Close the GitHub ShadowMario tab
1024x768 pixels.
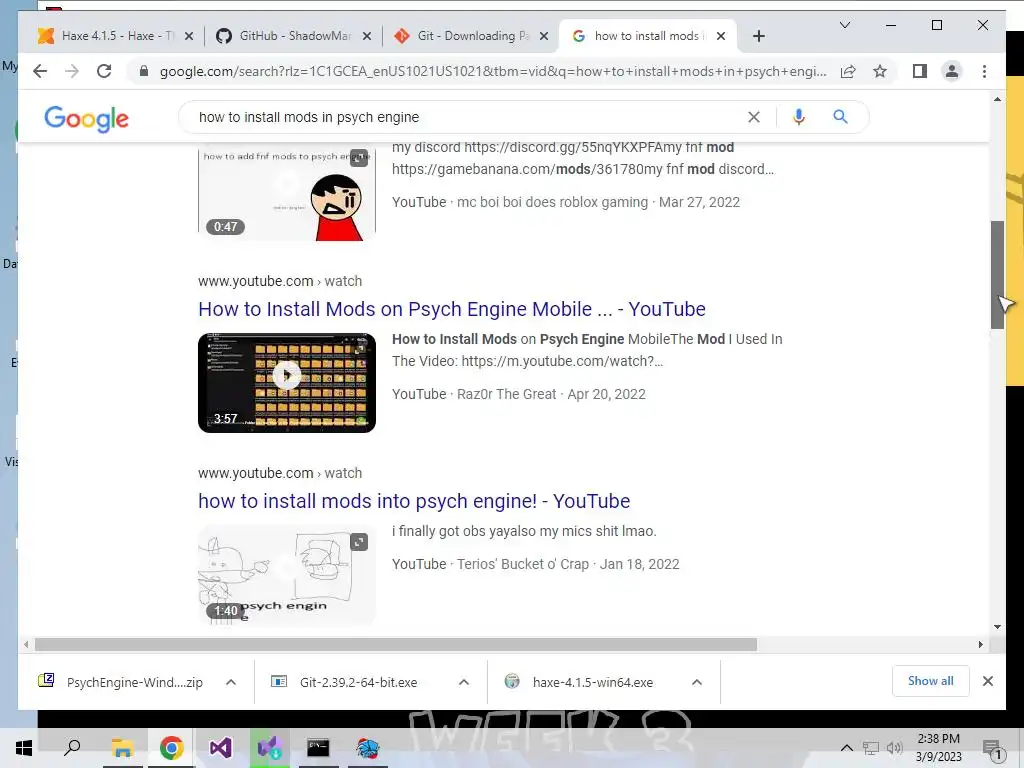coord(367,36)
